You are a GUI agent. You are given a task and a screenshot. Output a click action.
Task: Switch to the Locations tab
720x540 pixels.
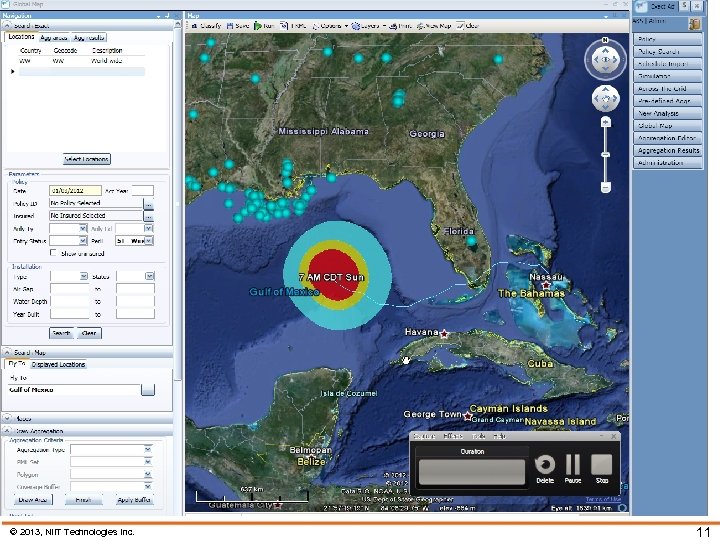pos(21,37)
